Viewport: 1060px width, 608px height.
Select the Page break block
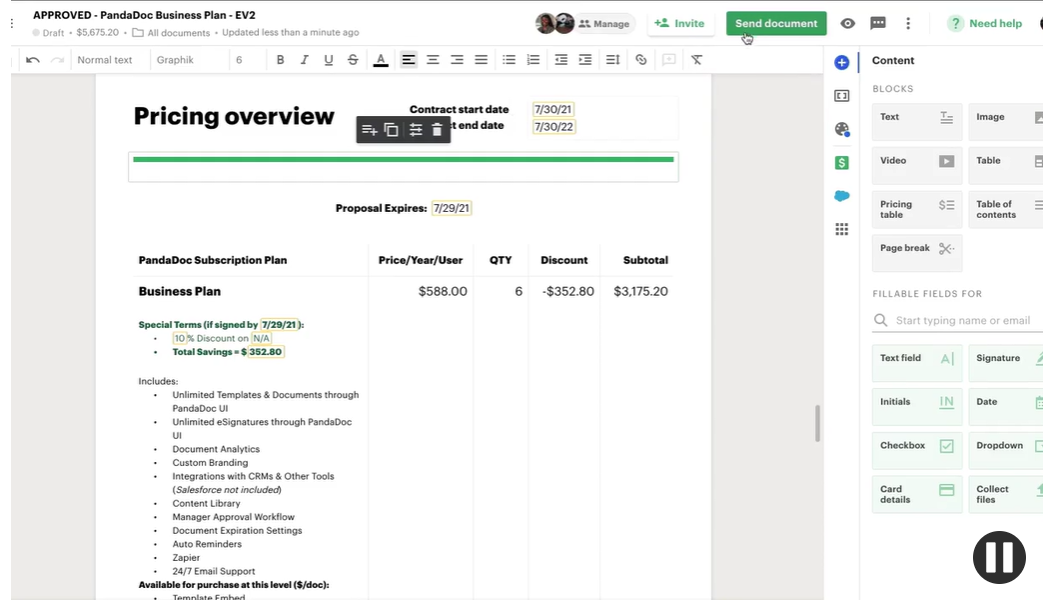tap(917, 253)
